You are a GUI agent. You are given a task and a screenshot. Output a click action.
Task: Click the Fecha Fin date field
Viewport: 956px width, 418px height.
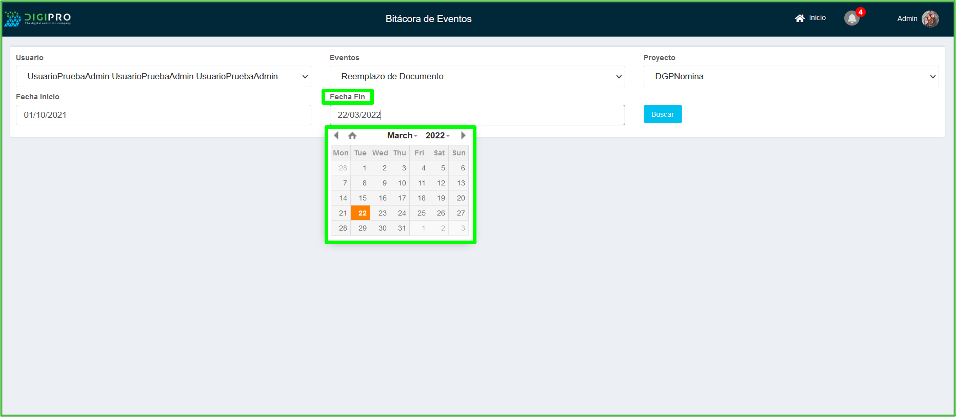pos(476,115)
